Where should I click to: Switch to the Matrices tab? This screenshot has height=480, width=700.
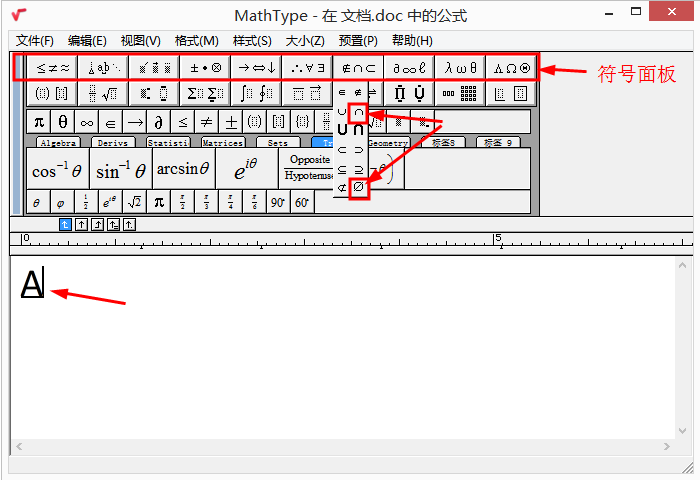click(223, 142)
